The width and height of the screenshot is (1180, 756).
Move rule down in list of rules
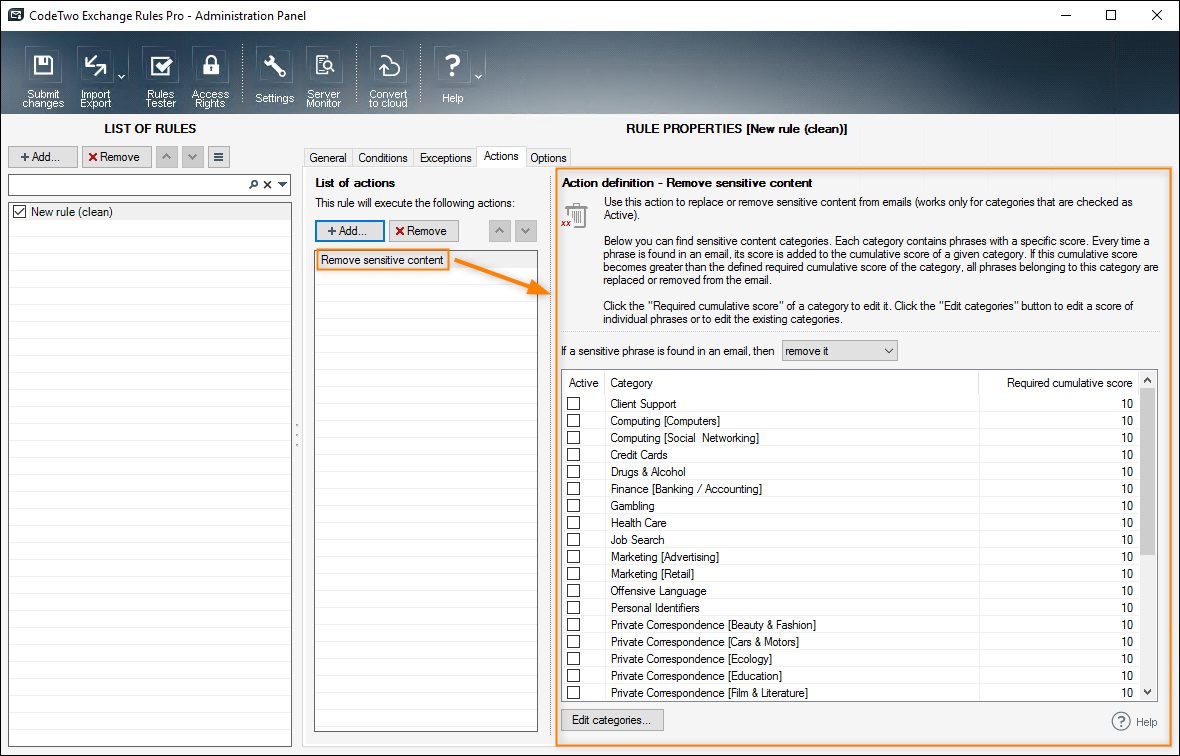(x=193, y=156)
